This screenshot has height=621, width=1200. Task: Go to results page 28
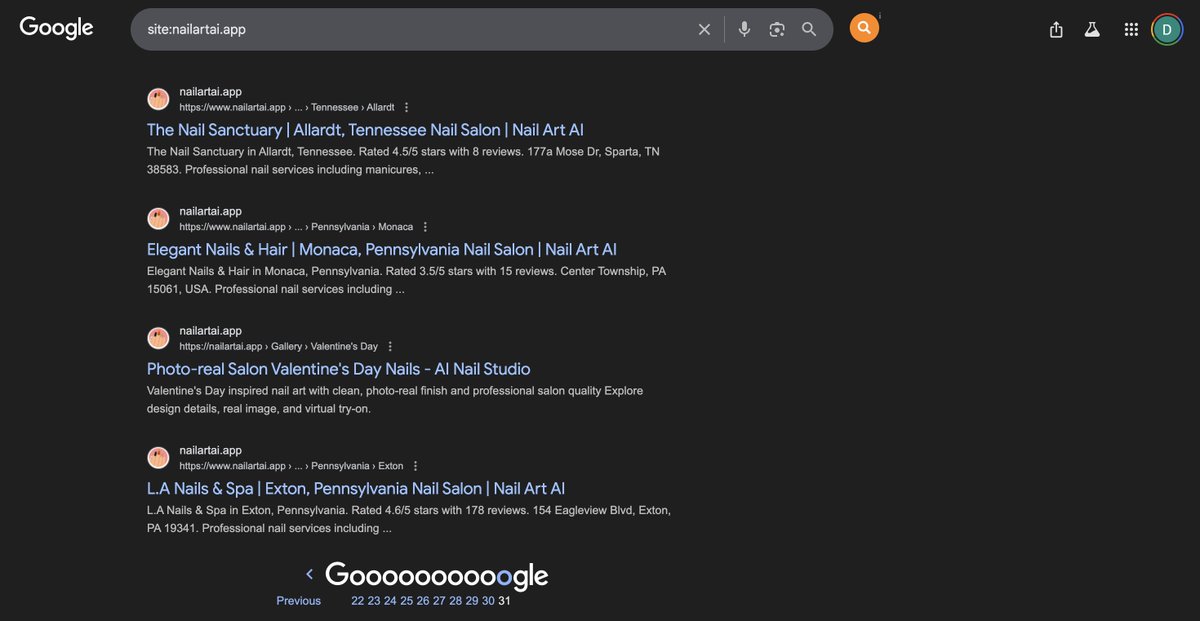456,601
